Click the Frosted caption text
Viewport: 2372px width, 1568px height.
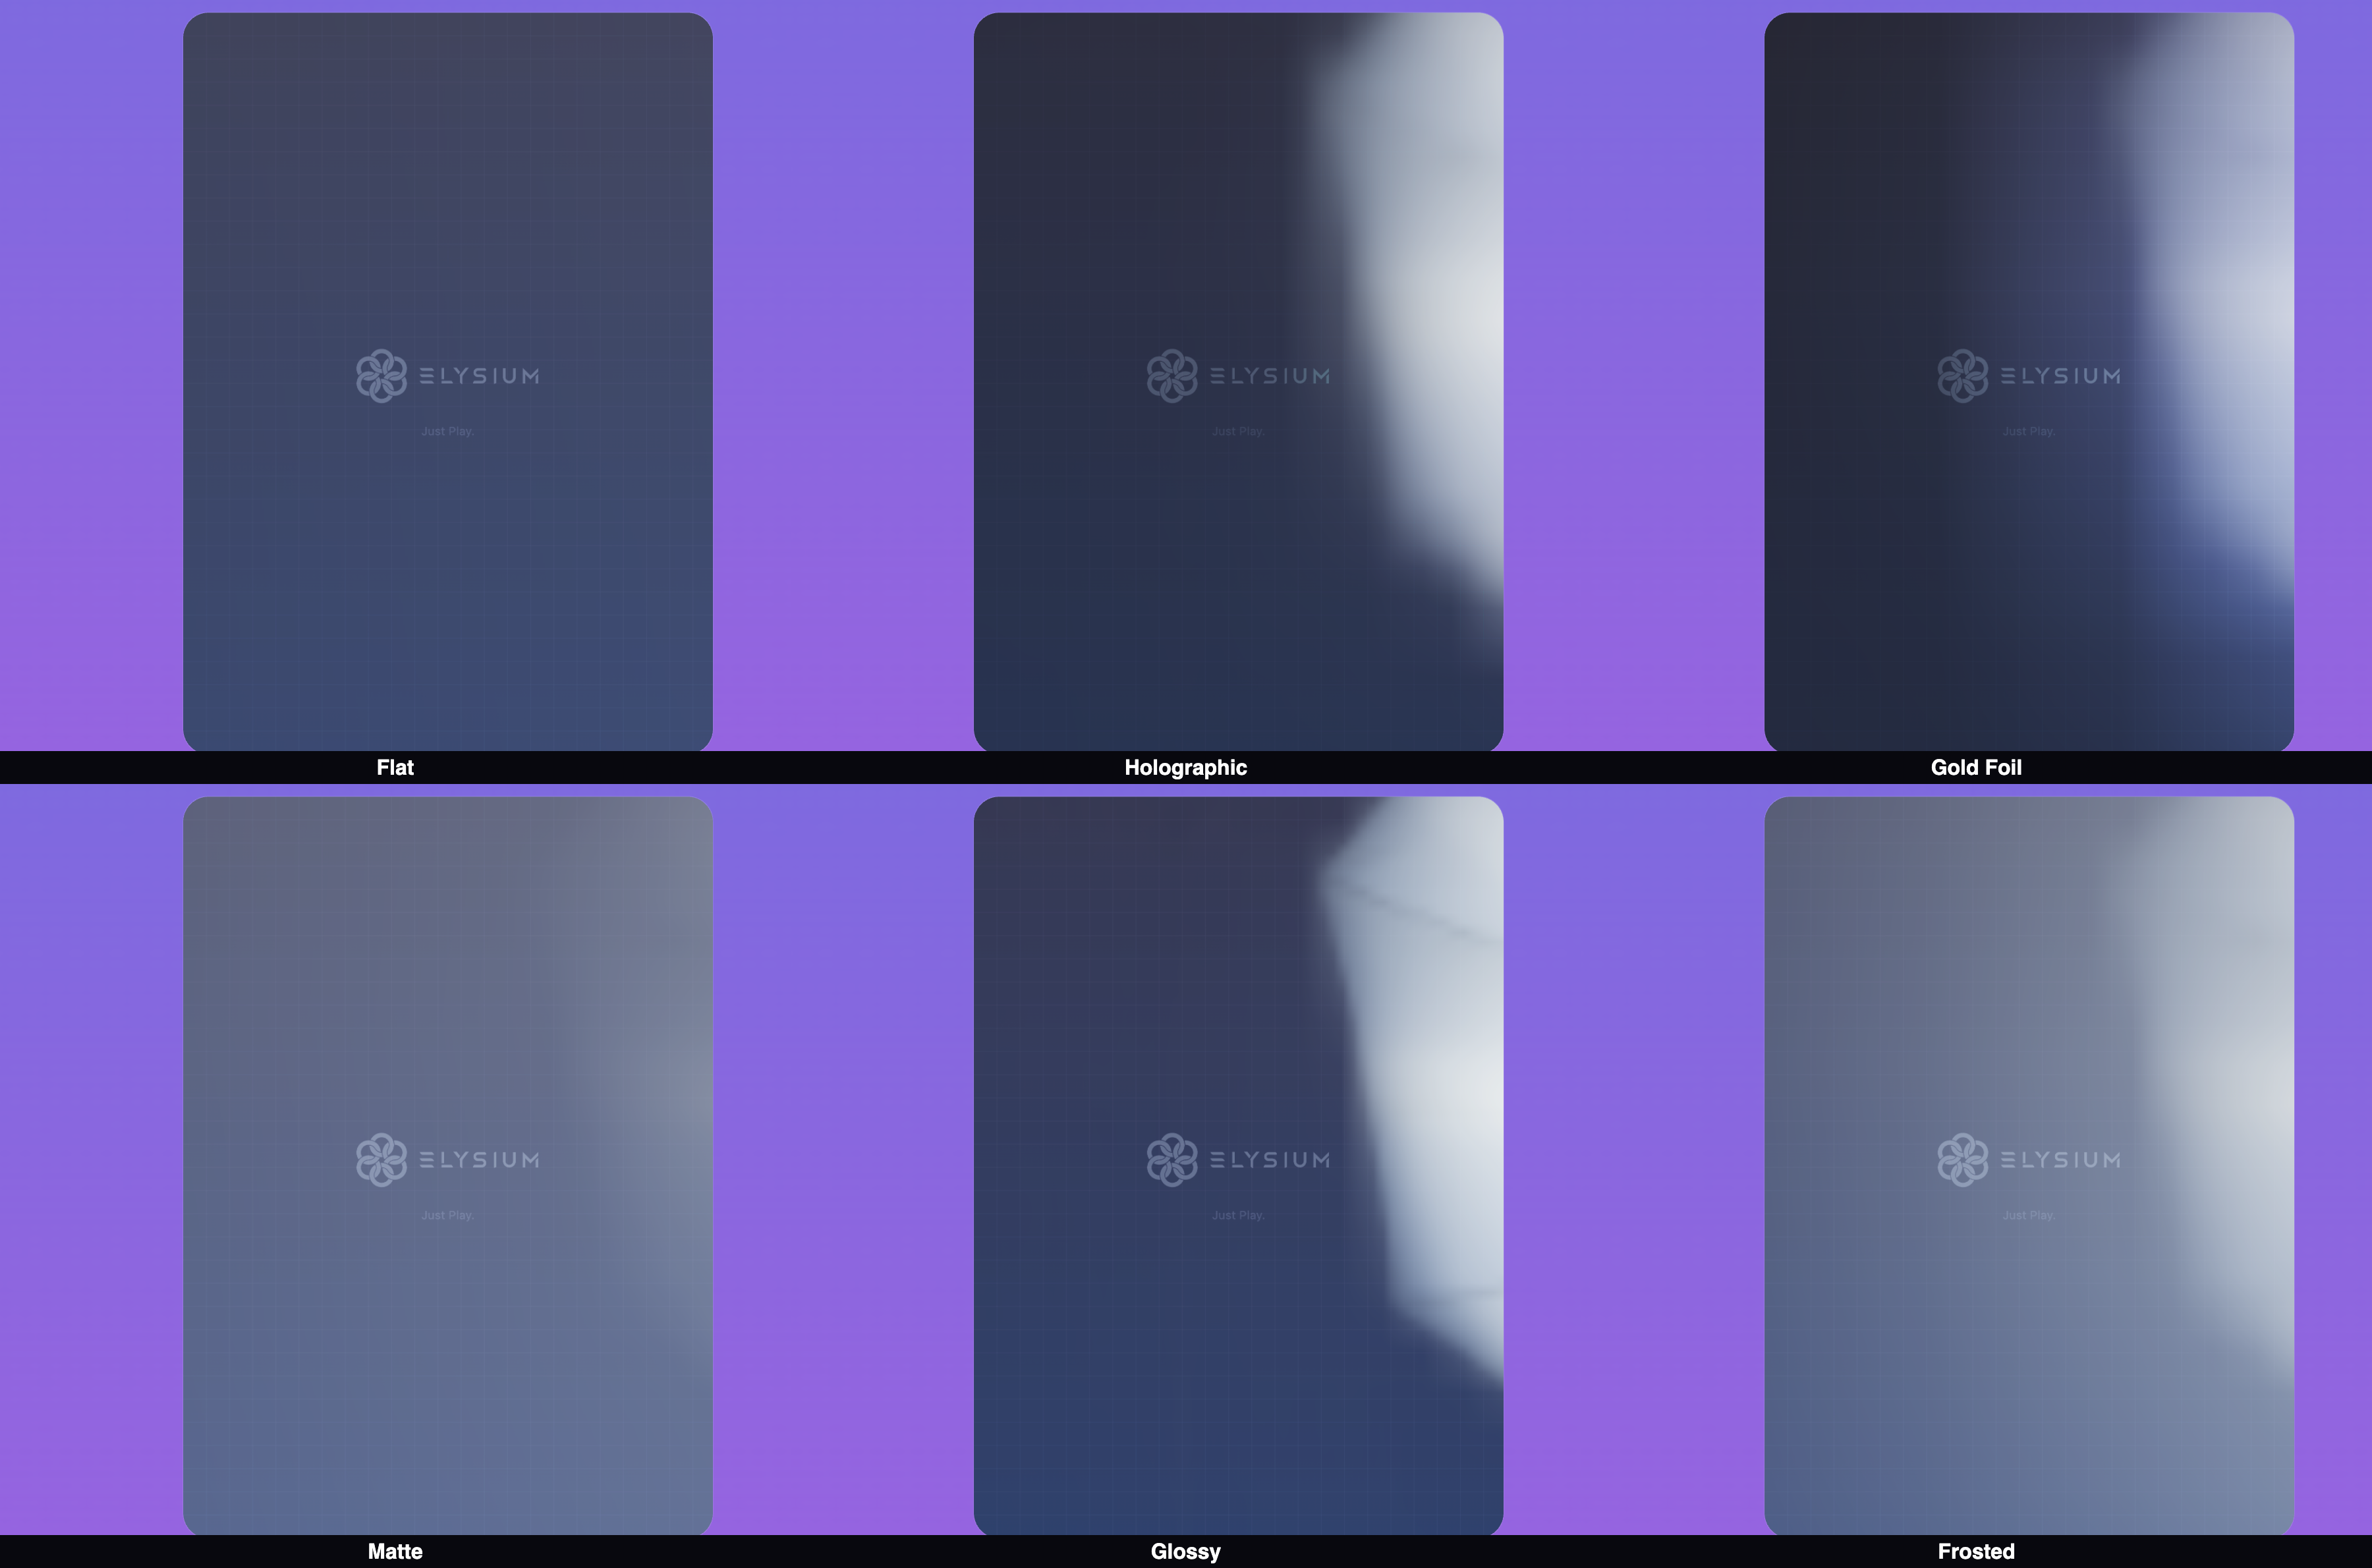pyautogui.click(x=1977, y=1551)
